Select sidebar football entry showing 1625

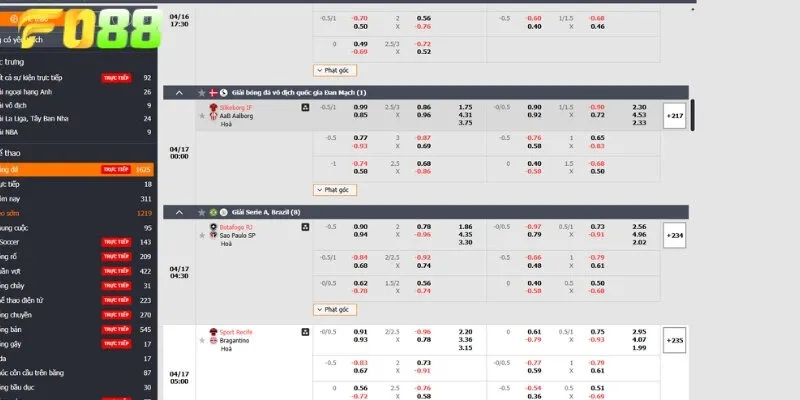pyautogui.click(x=77, y=169)
